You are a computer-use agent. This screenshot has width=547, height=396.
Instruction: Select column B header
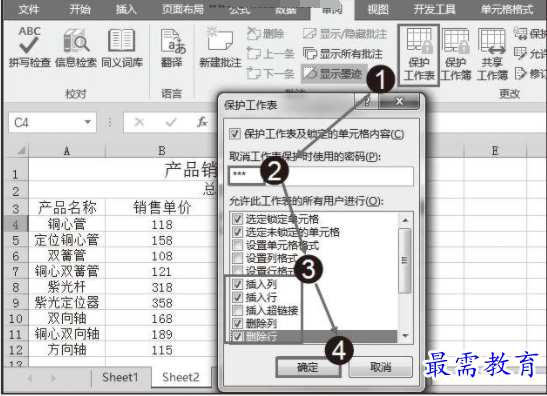(162, 150)
